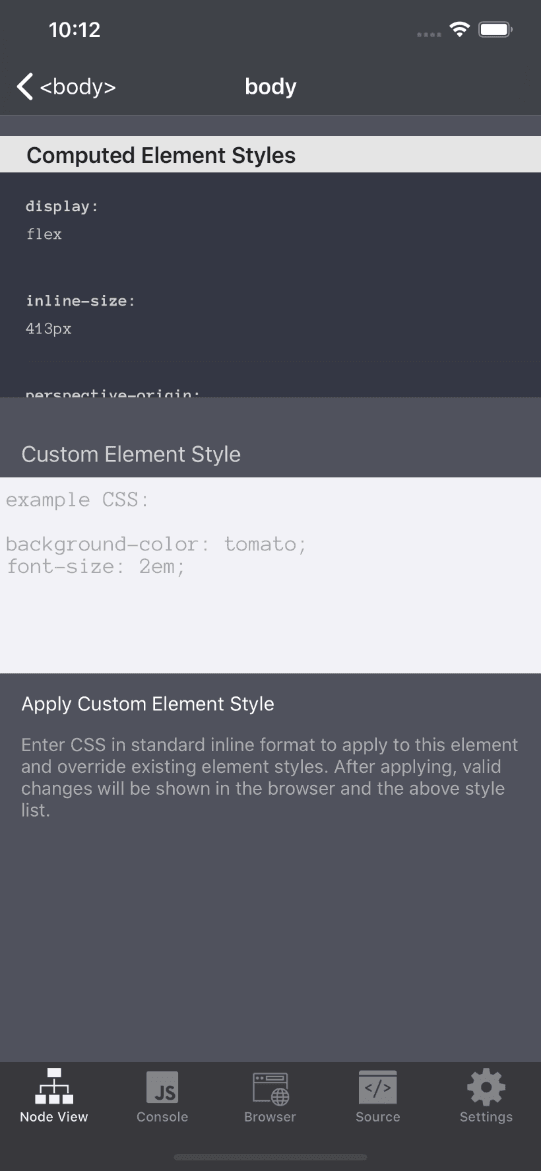Viewport: 541px width, 1171px height.
Task: Open the JS Console icon
Action: click(x=162, y=1087)
